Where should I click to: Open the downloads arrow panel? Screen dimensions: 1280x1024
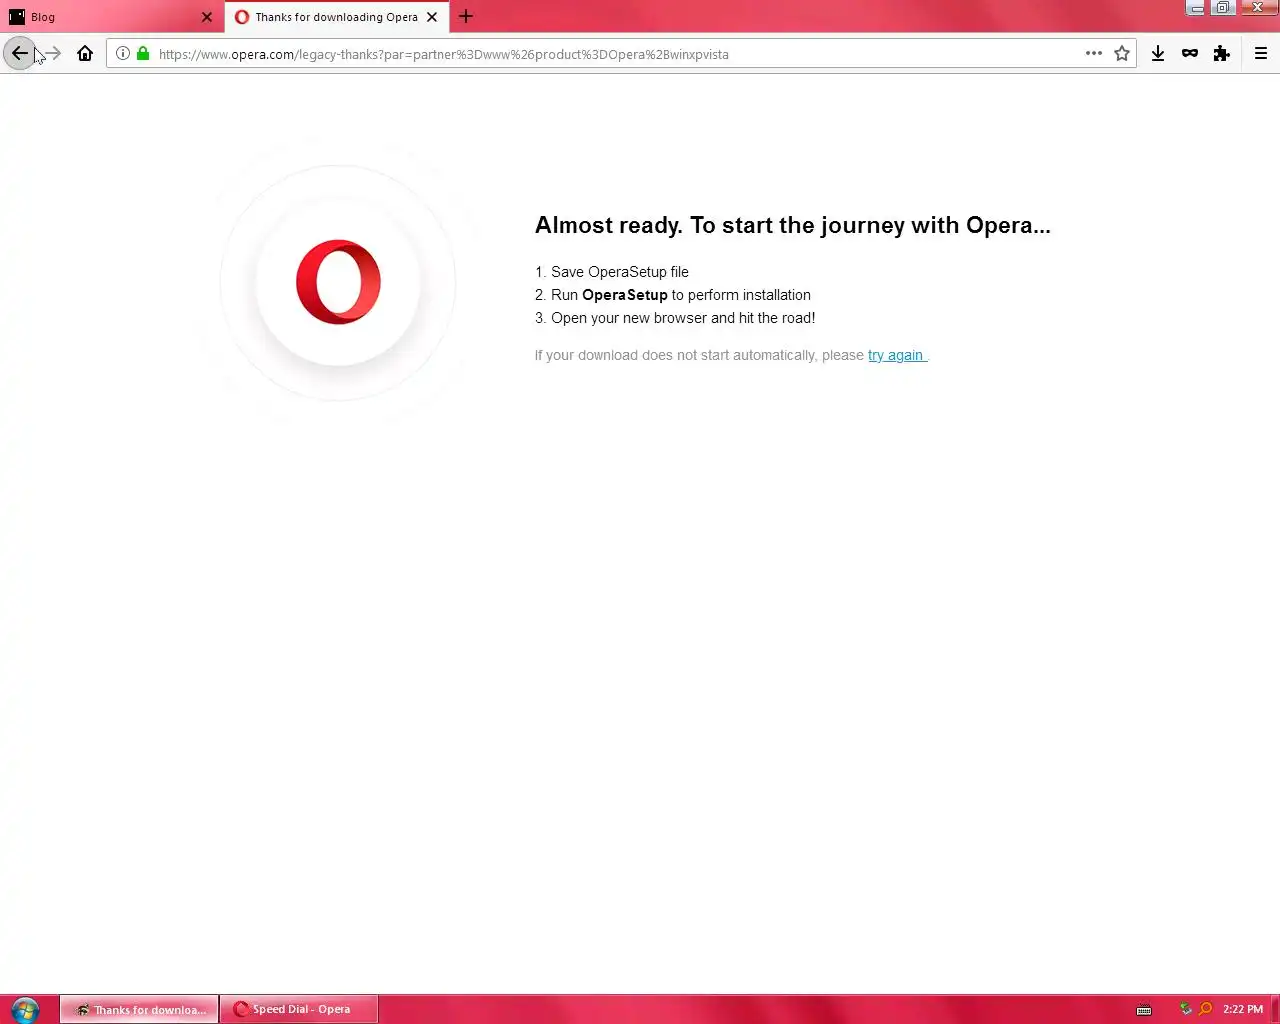tap(1158, 54)
